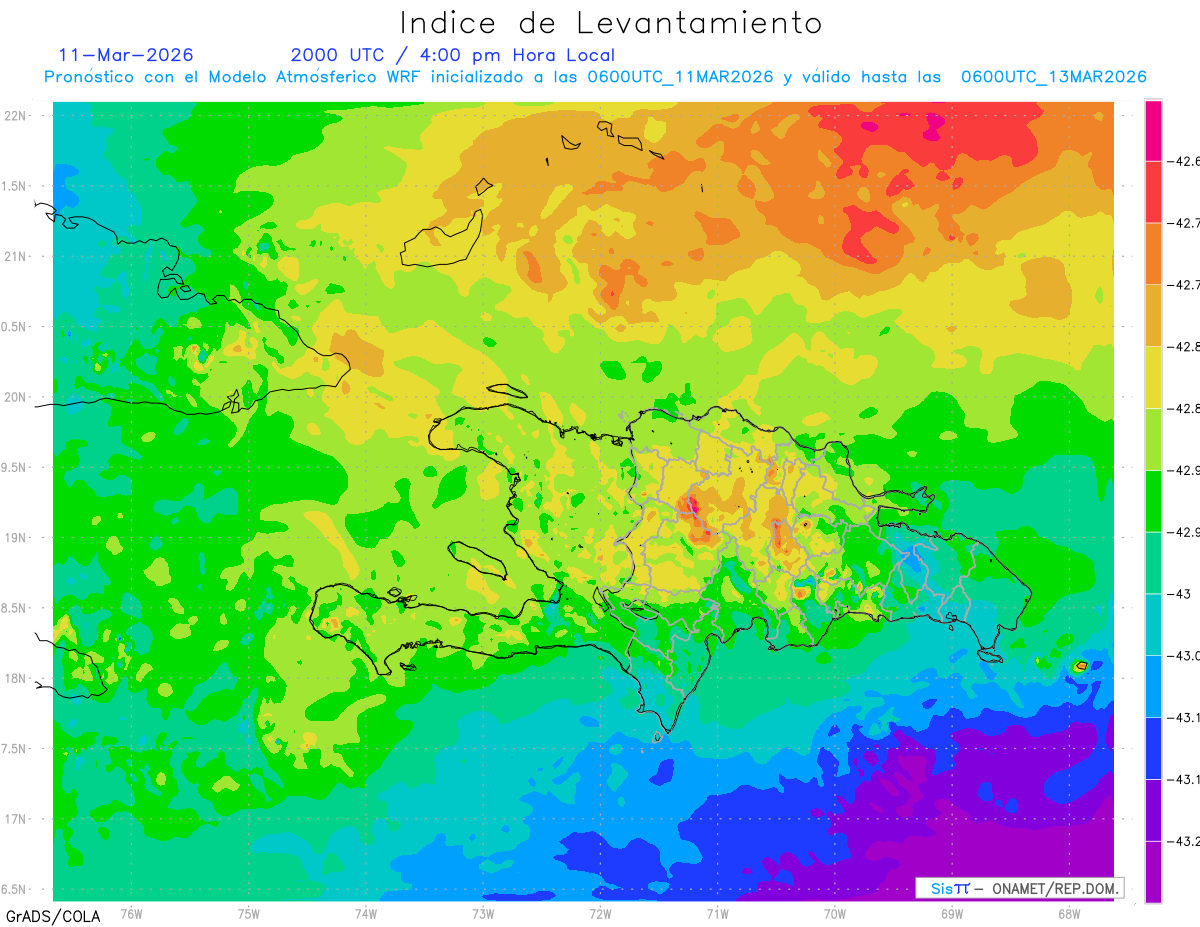Click the 71W longitude label
The image size is (1200, 927).
coord(717,913)
